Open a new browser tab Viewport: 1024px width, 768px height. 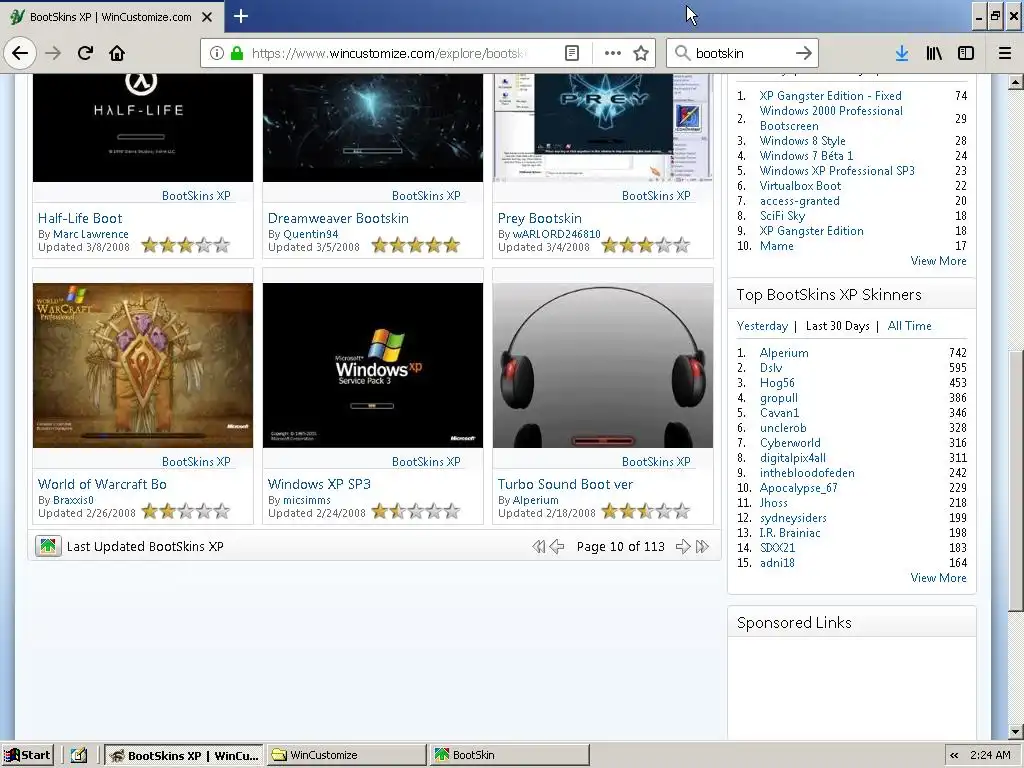pyautogui.click(x=240, y=16)
